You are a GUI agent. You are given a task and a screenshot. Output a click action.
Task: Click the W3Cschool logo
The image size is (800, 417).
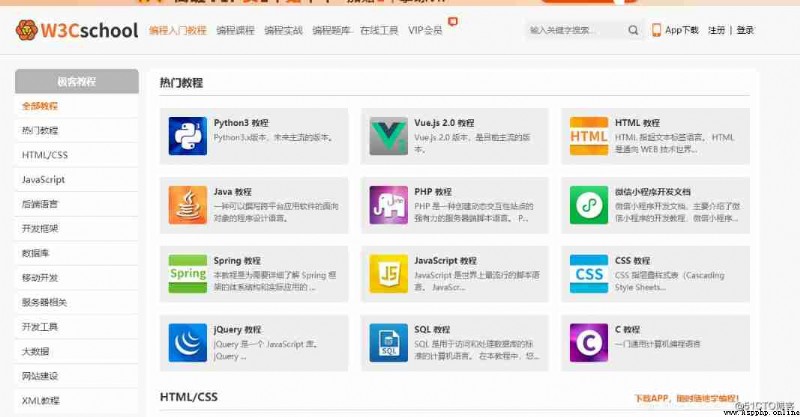tap(77, 30)
